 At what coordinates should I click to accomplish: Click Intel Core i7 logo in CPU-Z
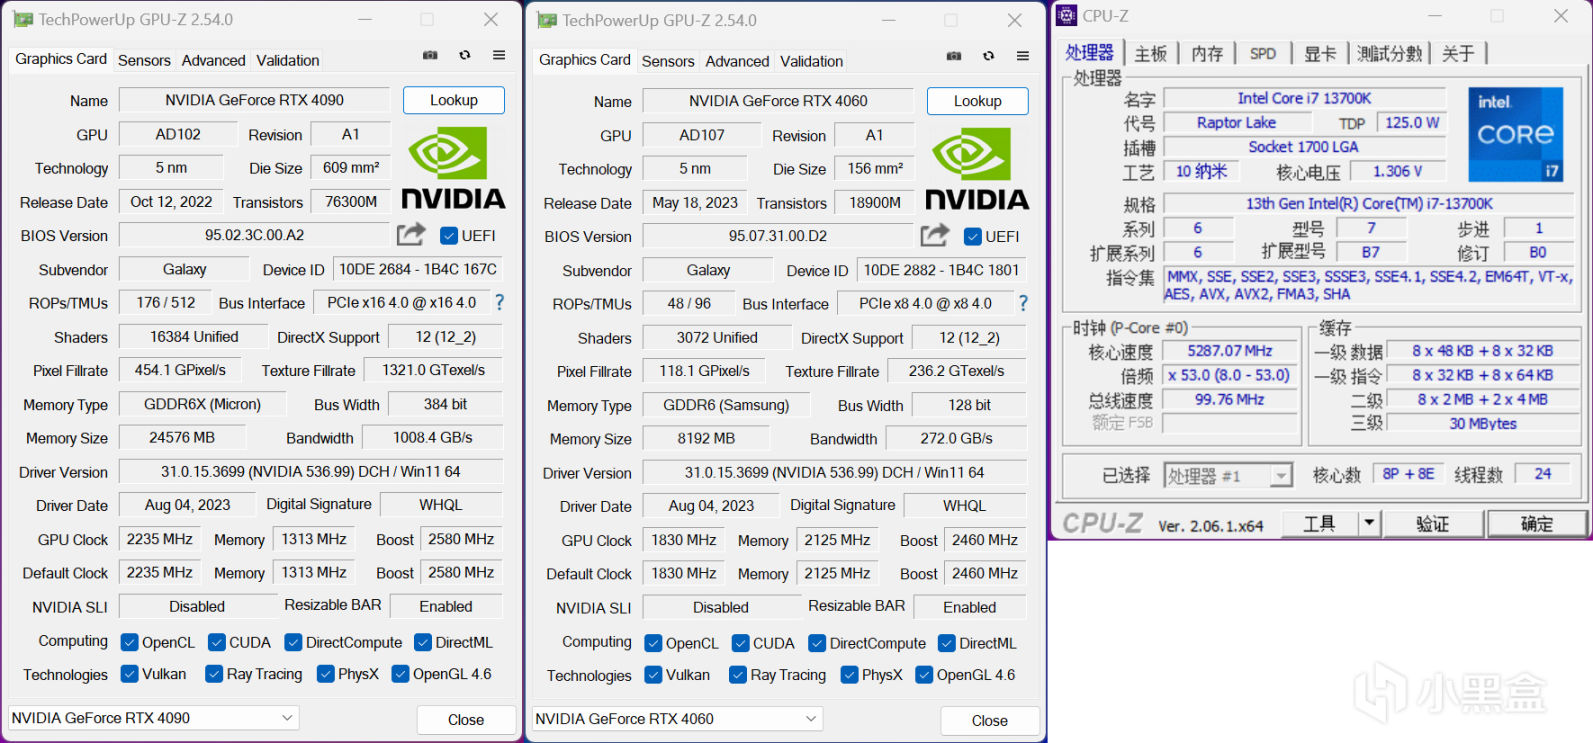(x=1516, y=135)
